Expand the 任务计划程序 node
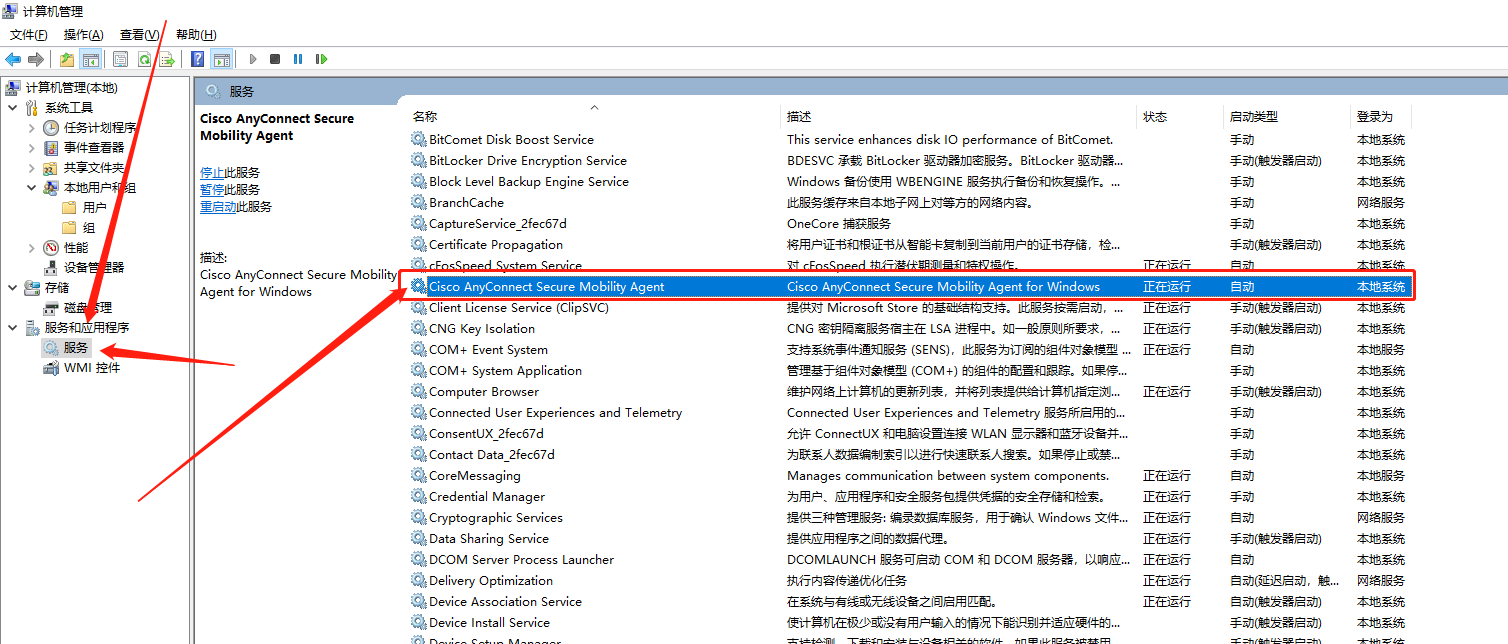 tap(32, 128)
